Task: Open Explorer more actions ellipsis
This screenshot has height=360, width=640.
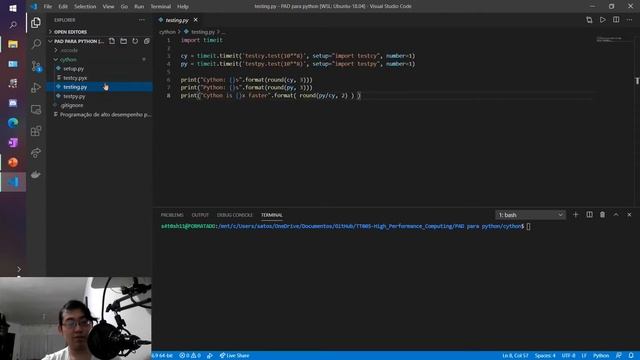Action: (x=142, y=20)
